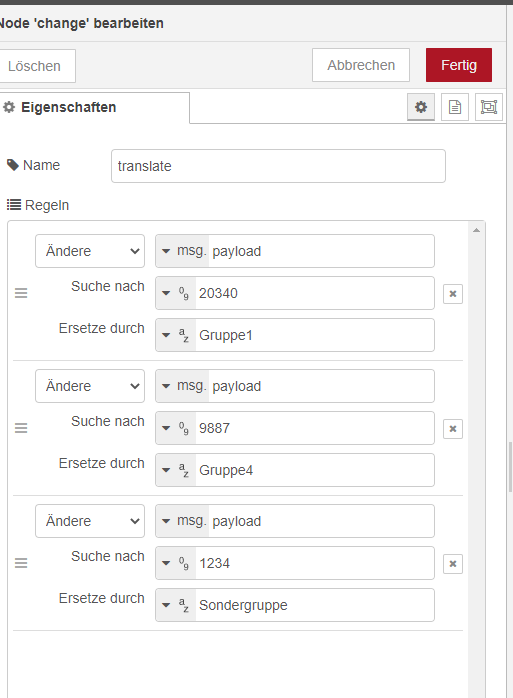Screen dimensions: 513x698
Task: Grab reorder handle of first rule
Action: (x=21, y=293)
